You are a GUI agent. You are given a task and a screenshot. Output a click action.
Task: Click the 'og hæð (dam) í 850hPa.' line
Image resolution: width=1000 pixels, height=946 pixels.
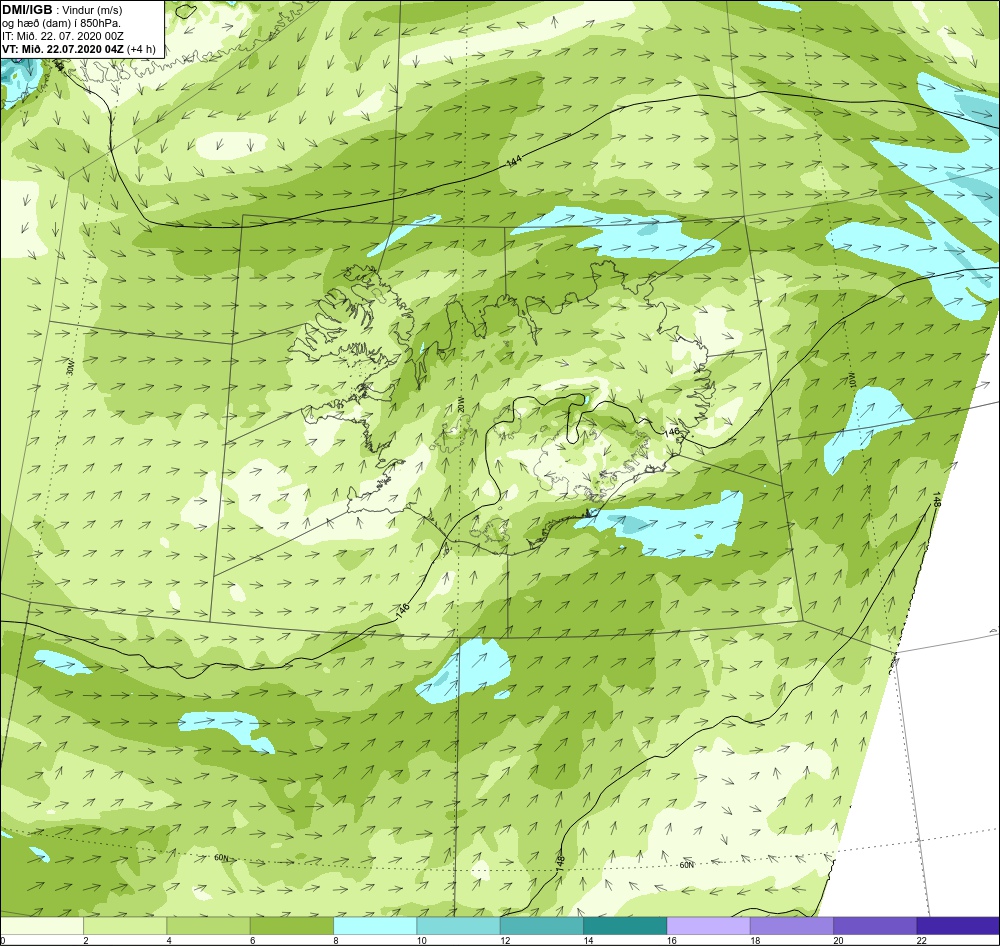[x=61, y=24]
